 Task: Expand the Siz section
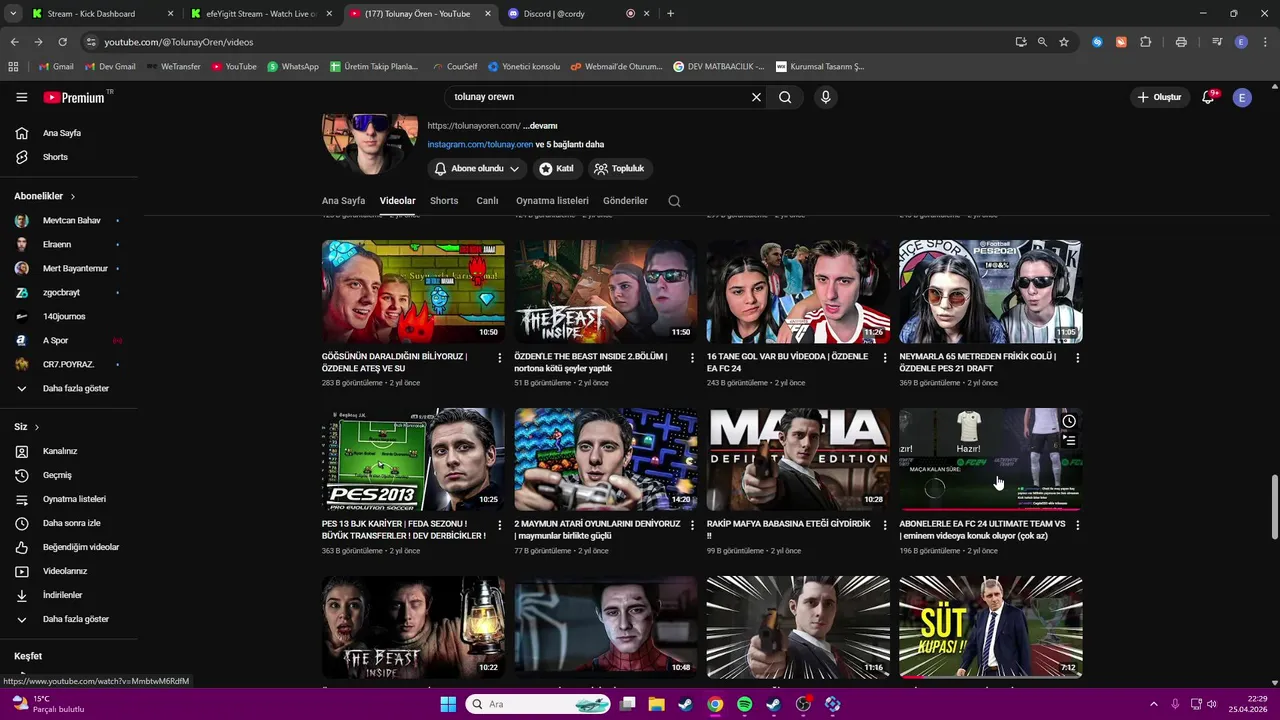coord(27,427)
